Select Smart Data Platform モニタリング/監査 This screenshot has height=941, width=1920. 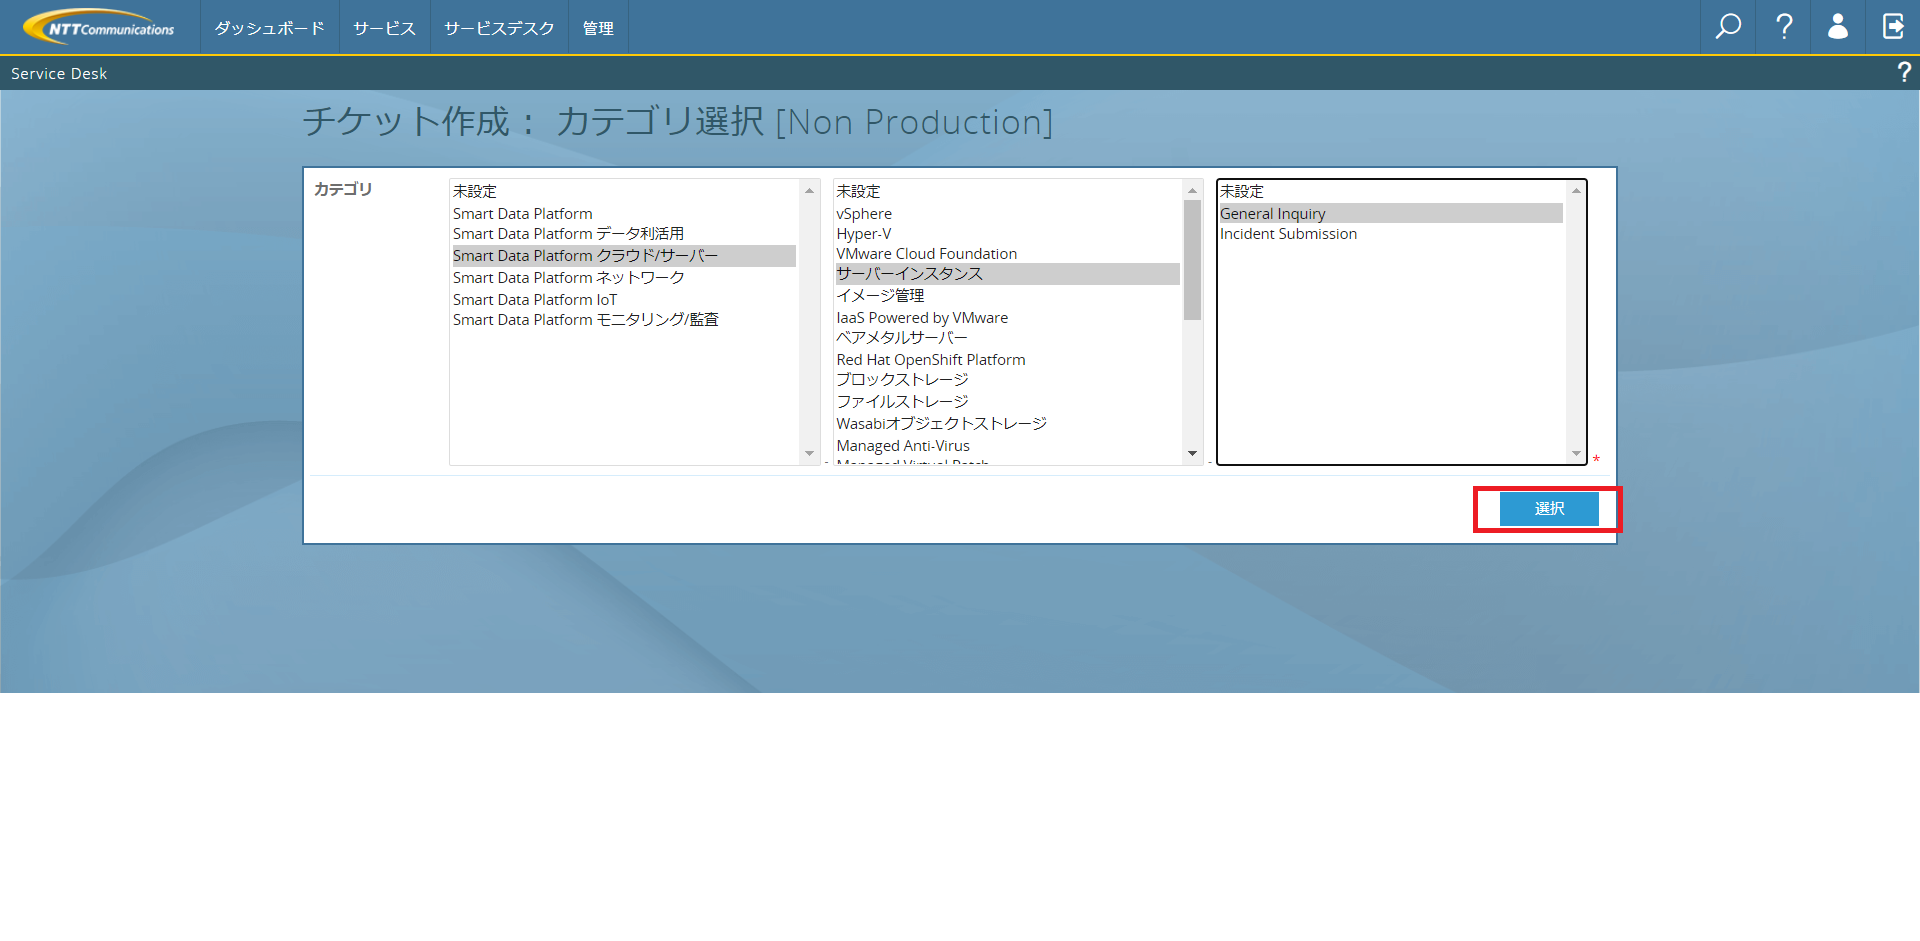point(624,320)
